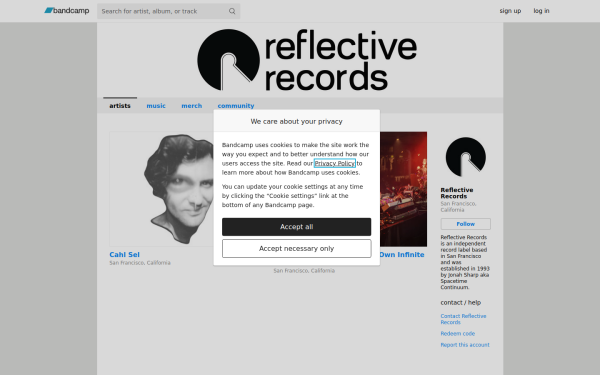Open the log in link
This screenshot has width=600, height=375.
(541, 11)
